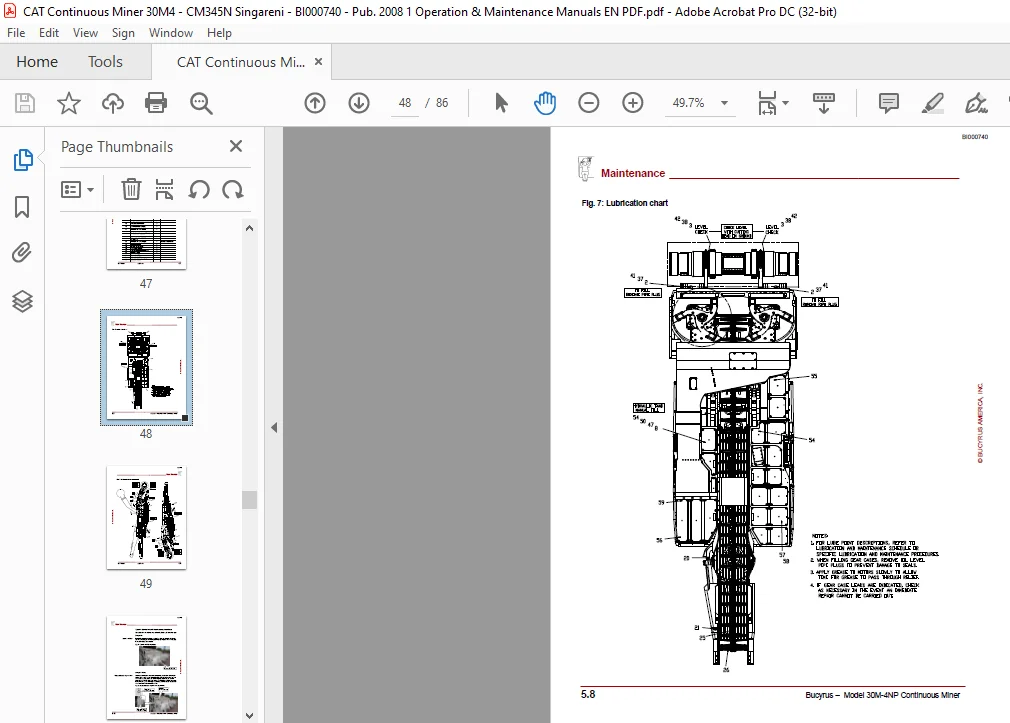Open the View menu
This screenshot has width=1010, height=723.
[85, 33]
